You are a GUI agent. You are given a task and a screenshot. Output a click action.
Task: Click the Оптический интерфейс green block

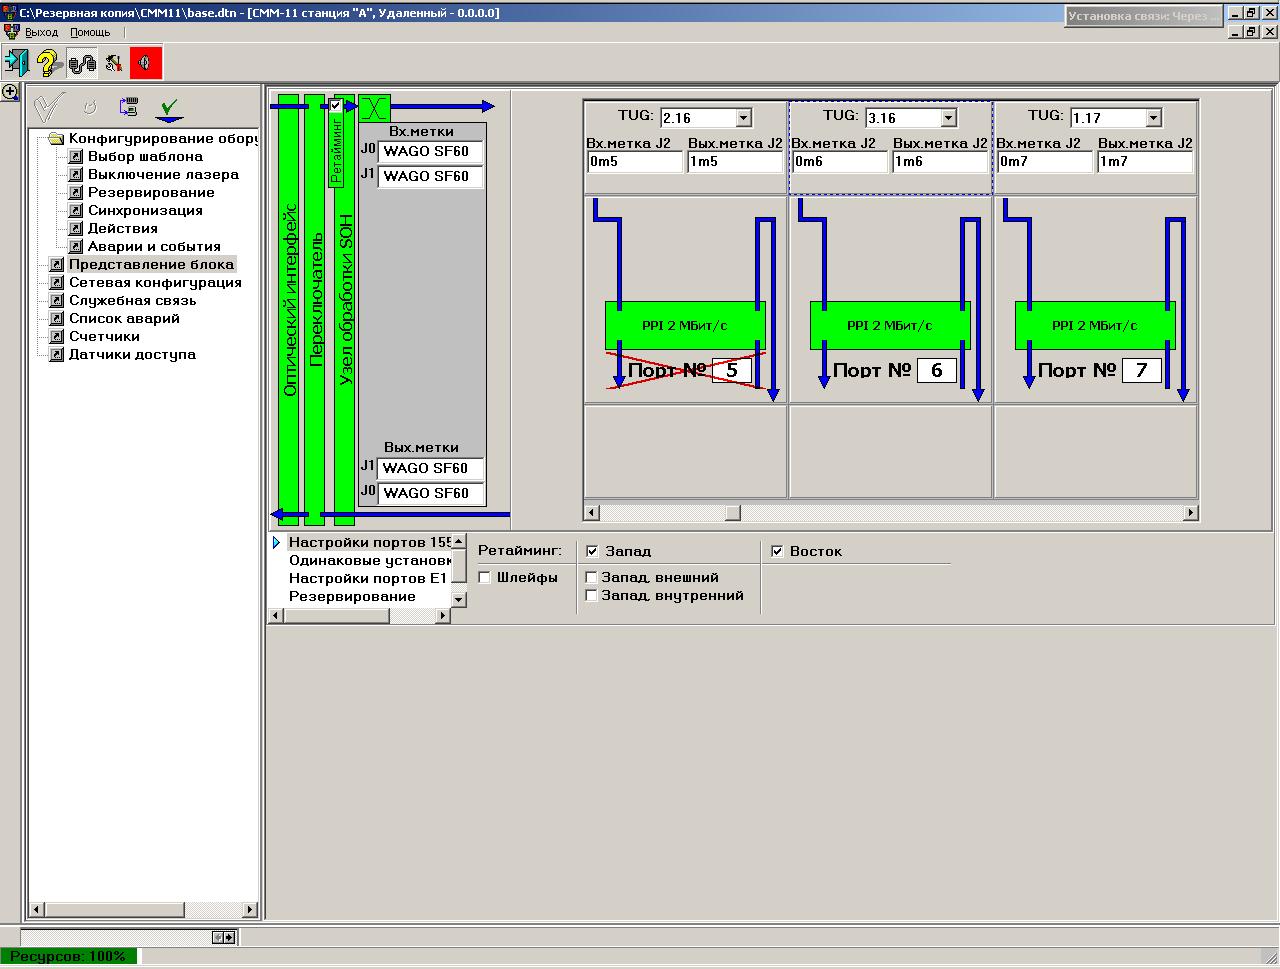click(289, 310)
